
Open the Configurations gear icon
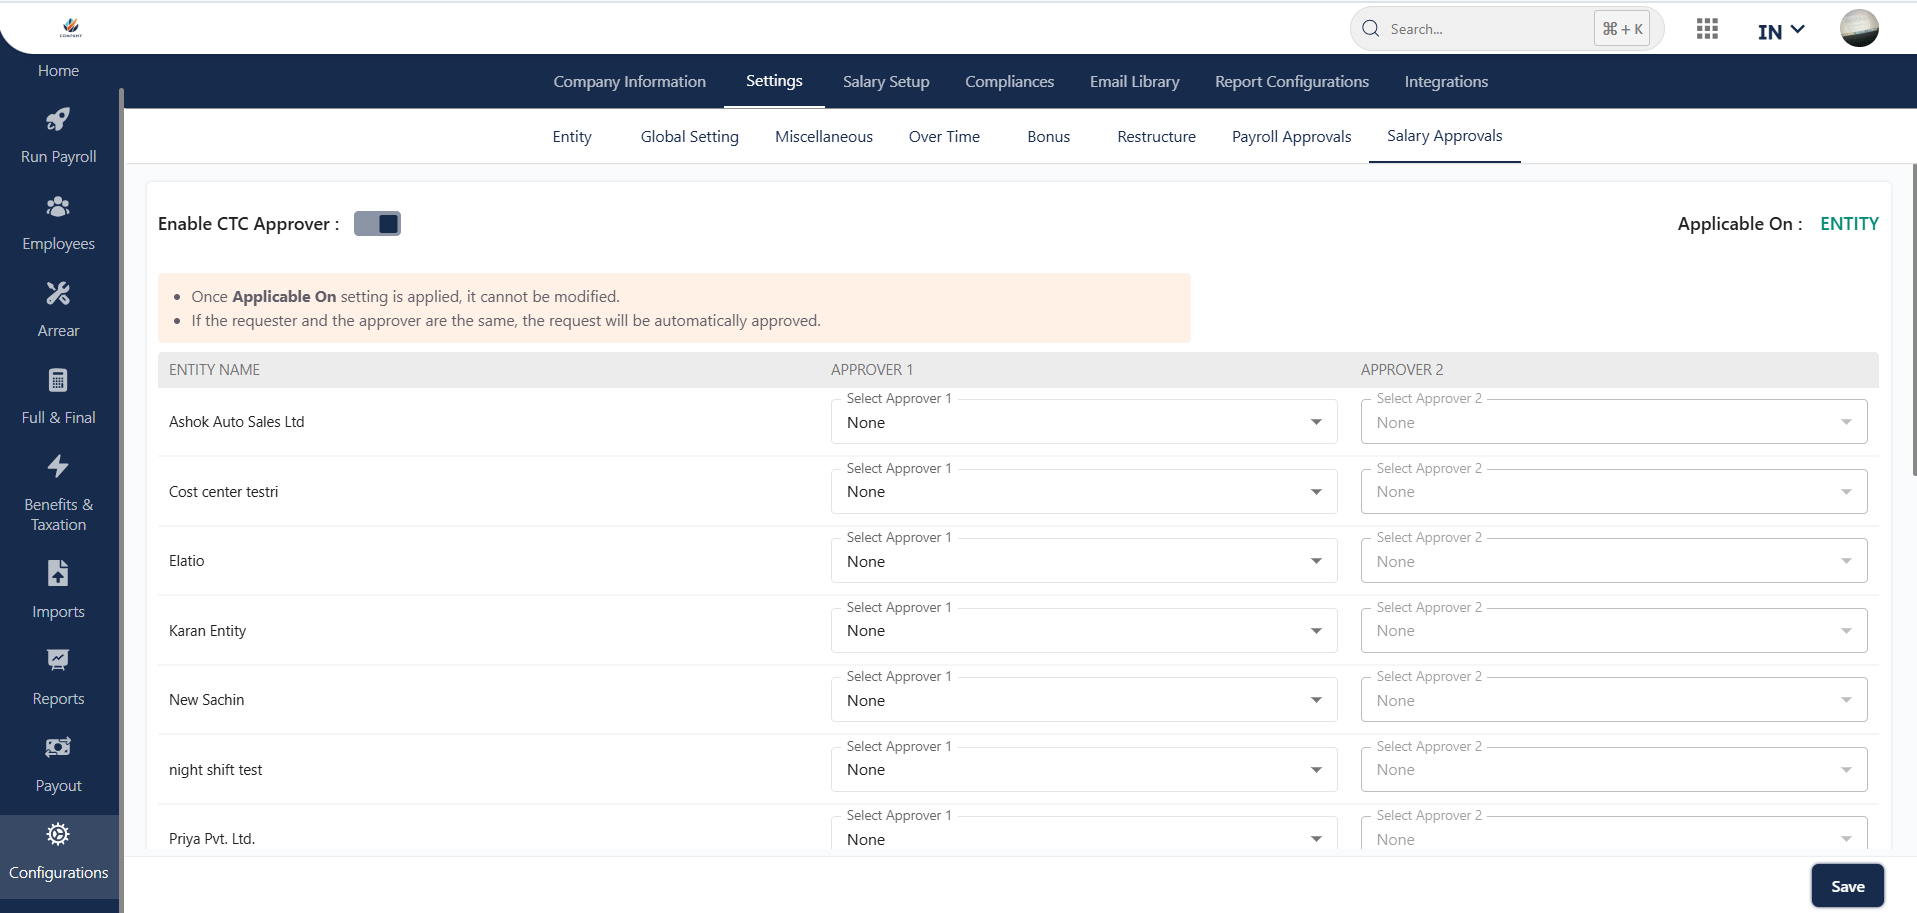pyautogui.click(x=58, y=834)
